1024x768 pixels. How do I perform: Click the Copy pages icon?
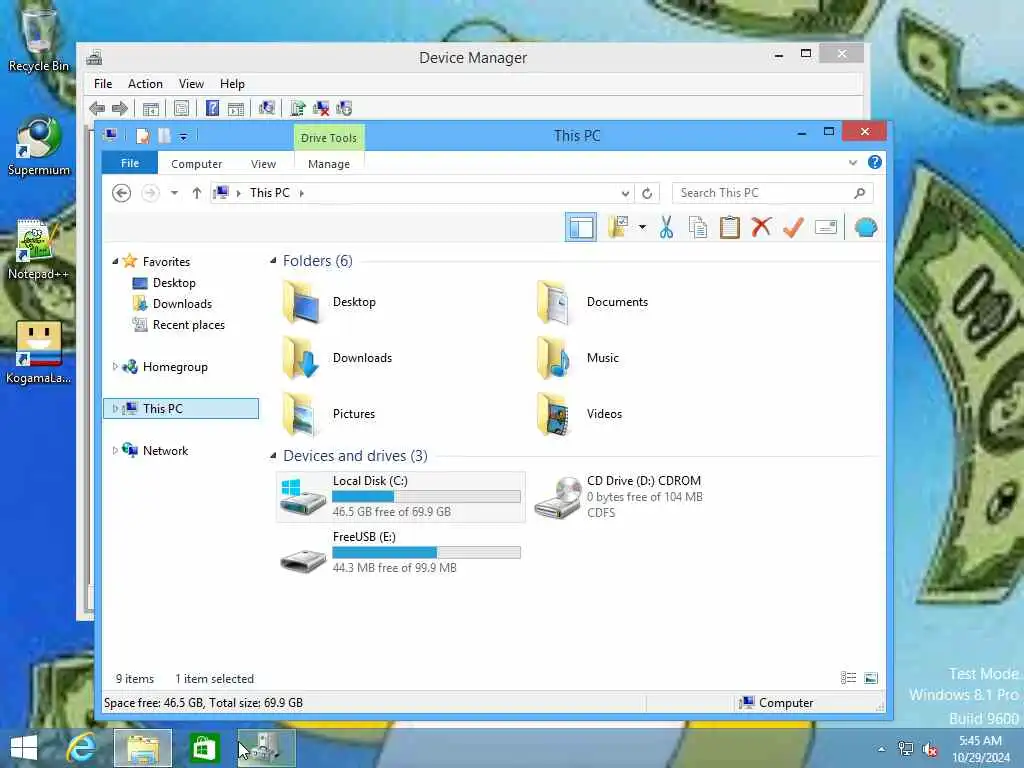pyautogui.click(x=697, y=227)
